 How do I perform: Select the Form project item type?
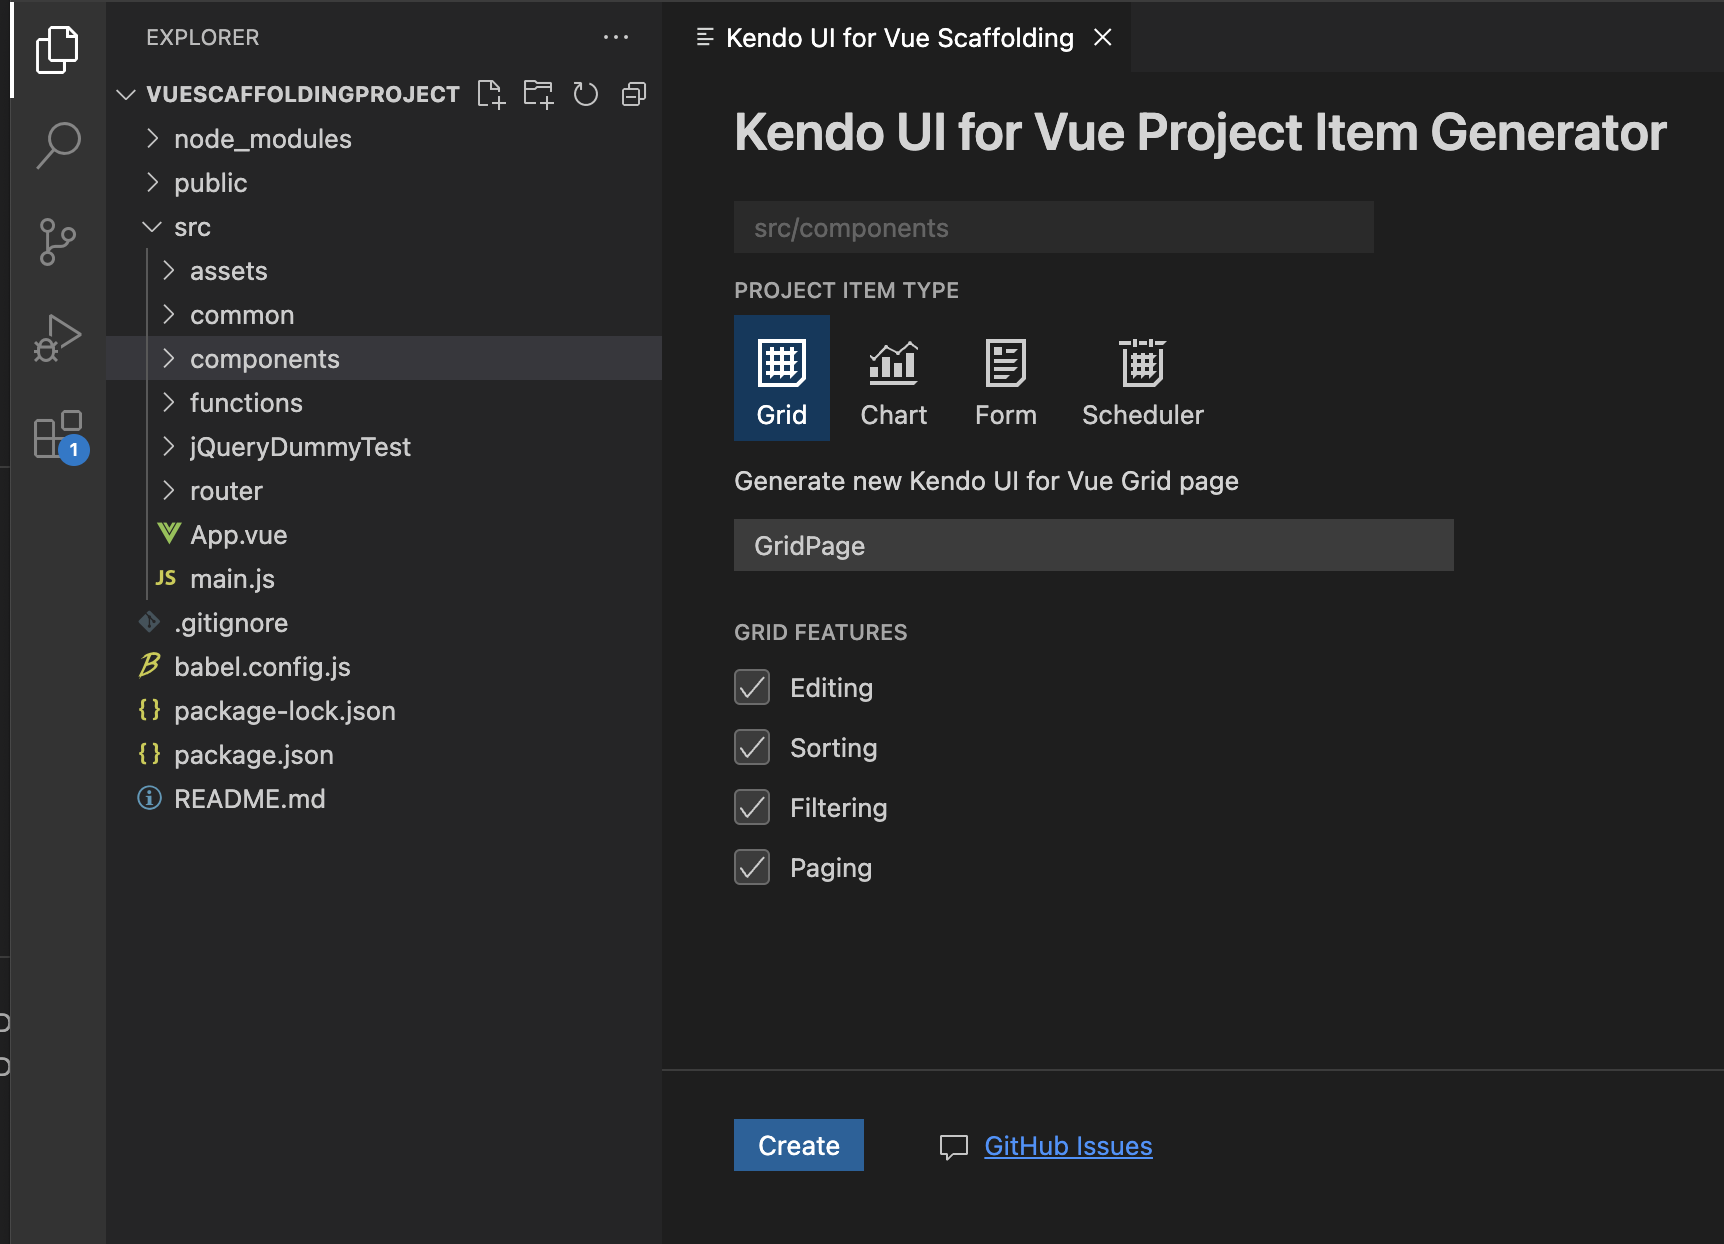1005,378
